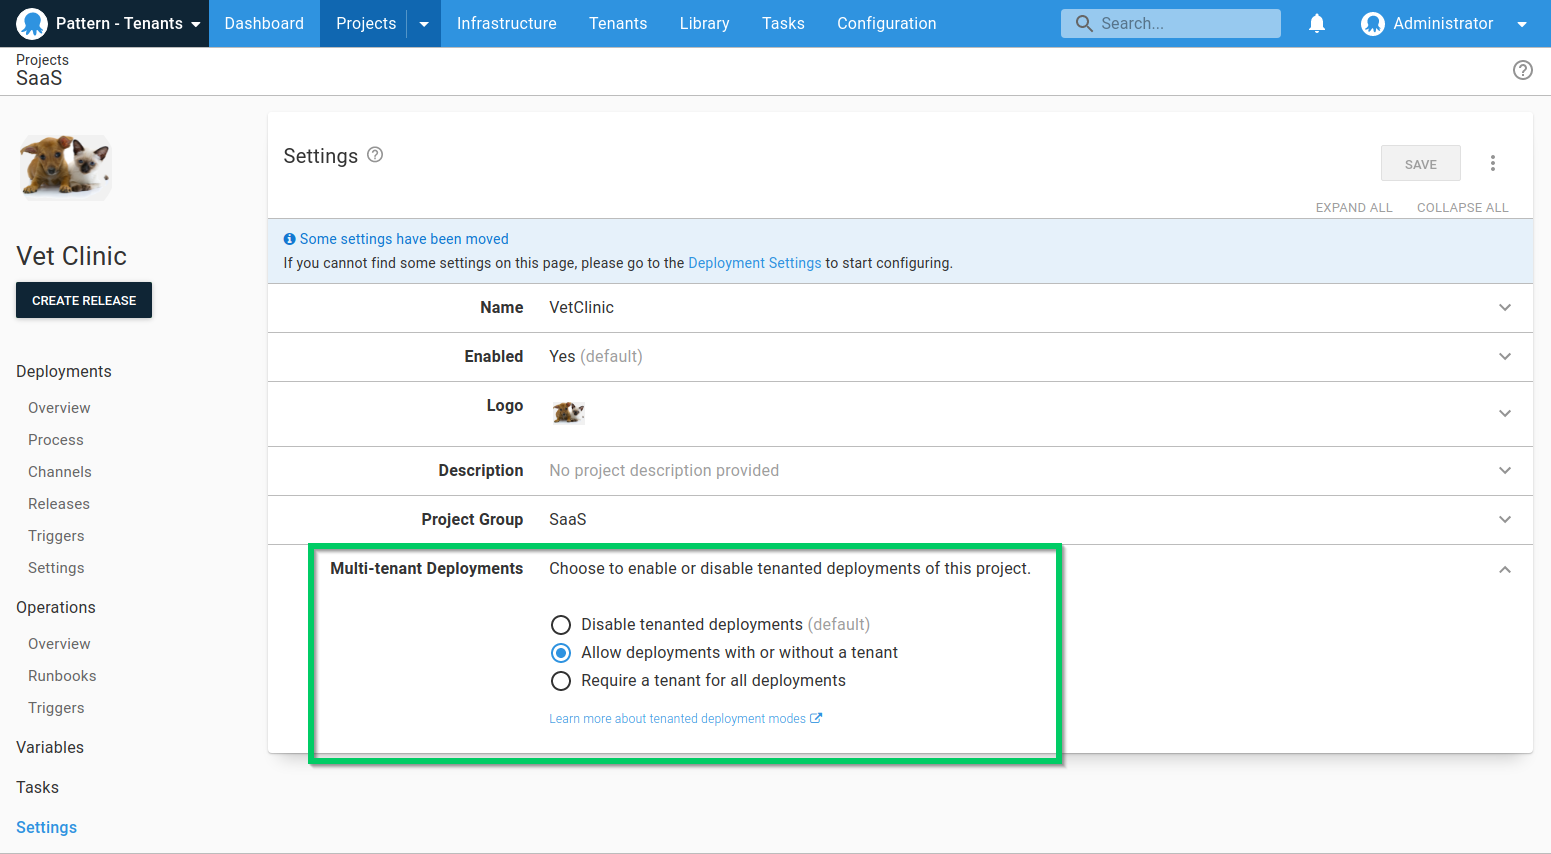Click the help icon beside Settings heading
The height and width of the screenshot is (854, 1551).
coord(375,155)
